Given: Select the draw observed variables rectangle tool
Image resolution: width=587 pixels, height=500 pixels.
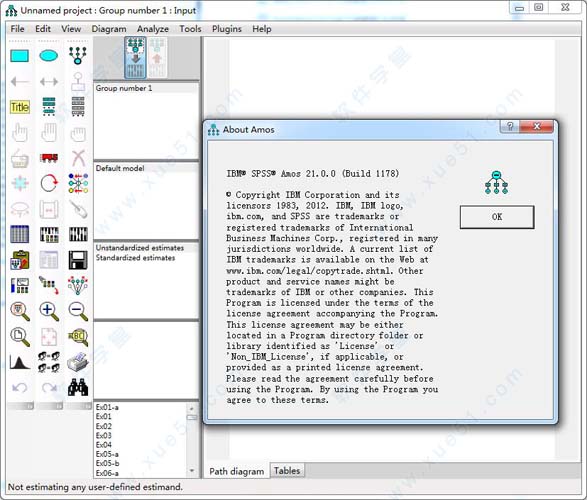Looking at the screenshot, I should pyautogui.click(x=19, y=56).
